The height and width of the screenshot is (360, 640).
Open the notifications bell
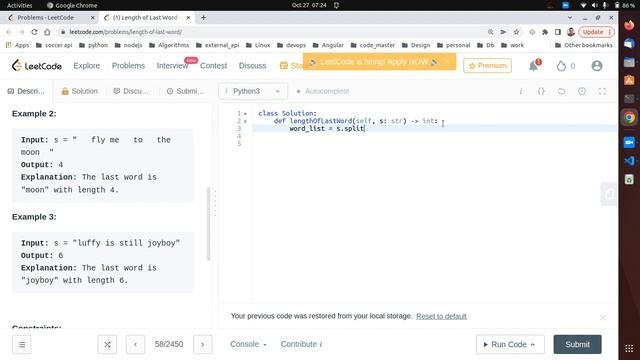tap(533, 66)
